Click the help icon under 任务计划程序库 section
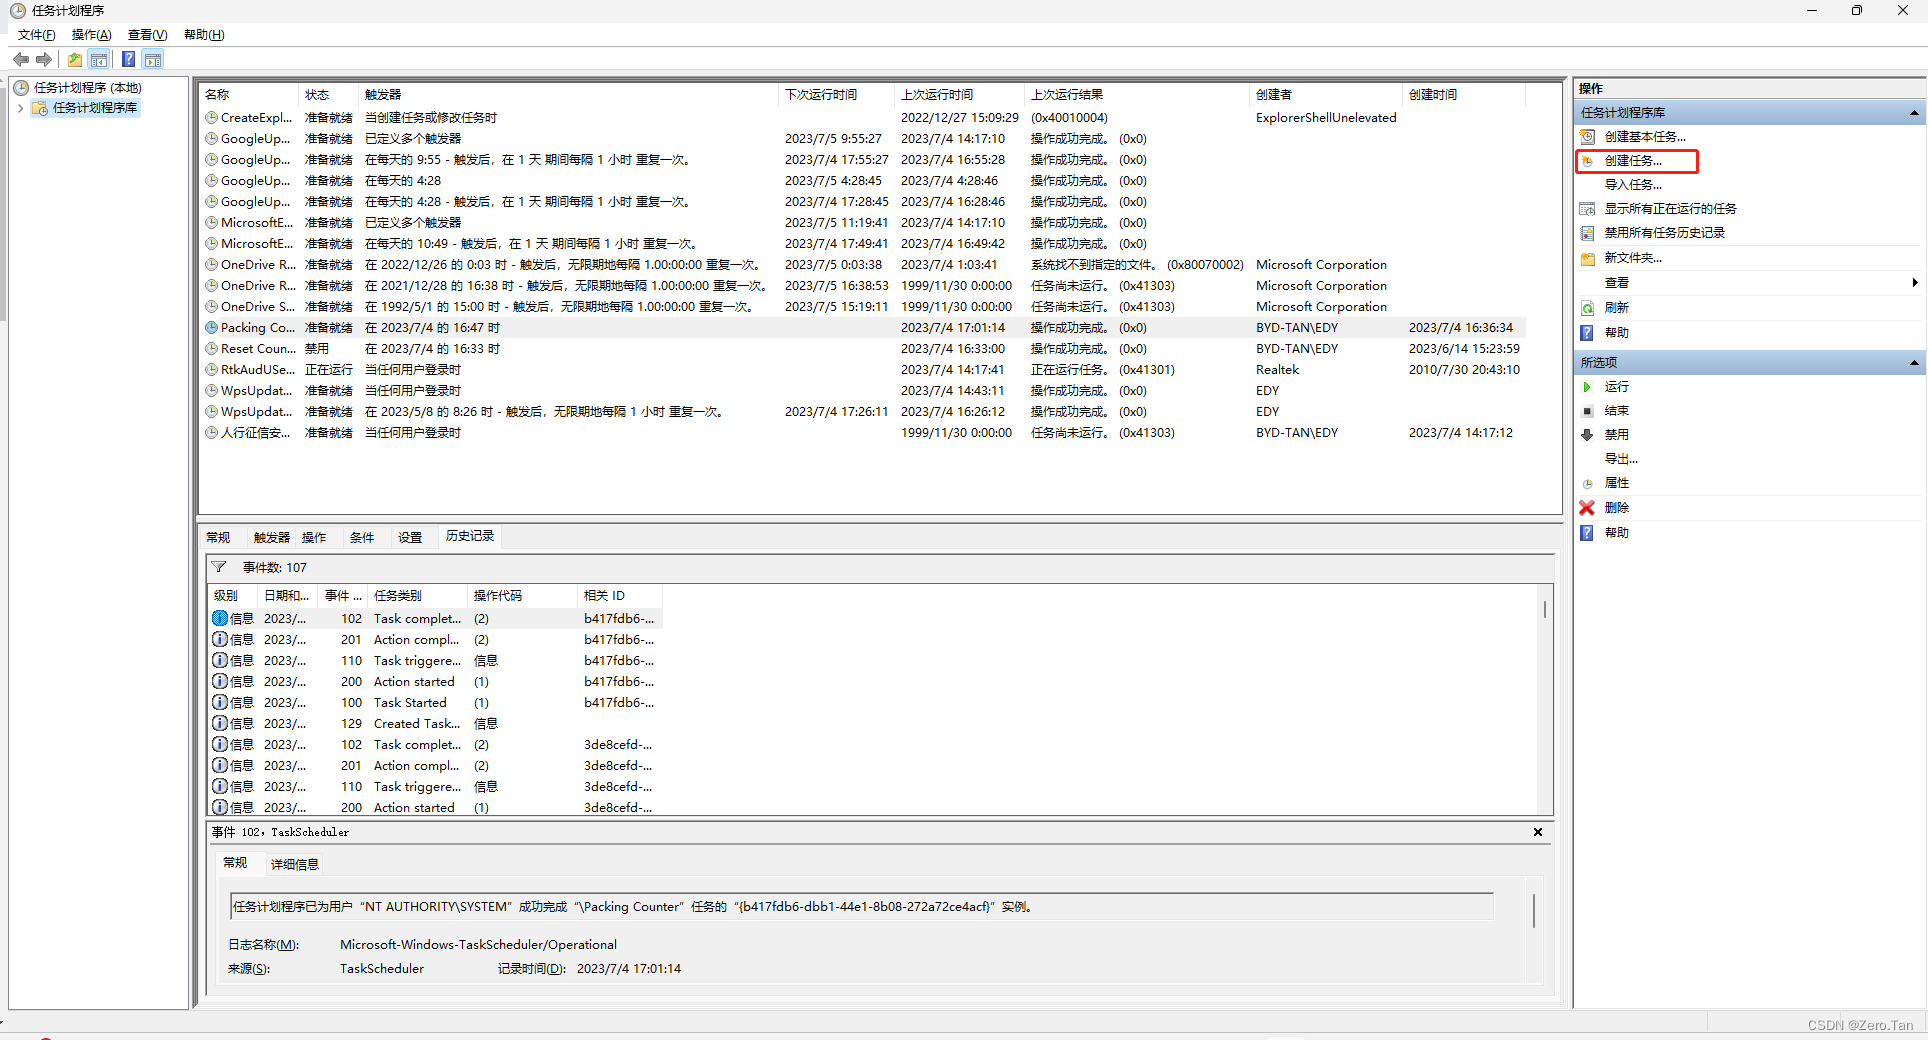 [1587, 333]
